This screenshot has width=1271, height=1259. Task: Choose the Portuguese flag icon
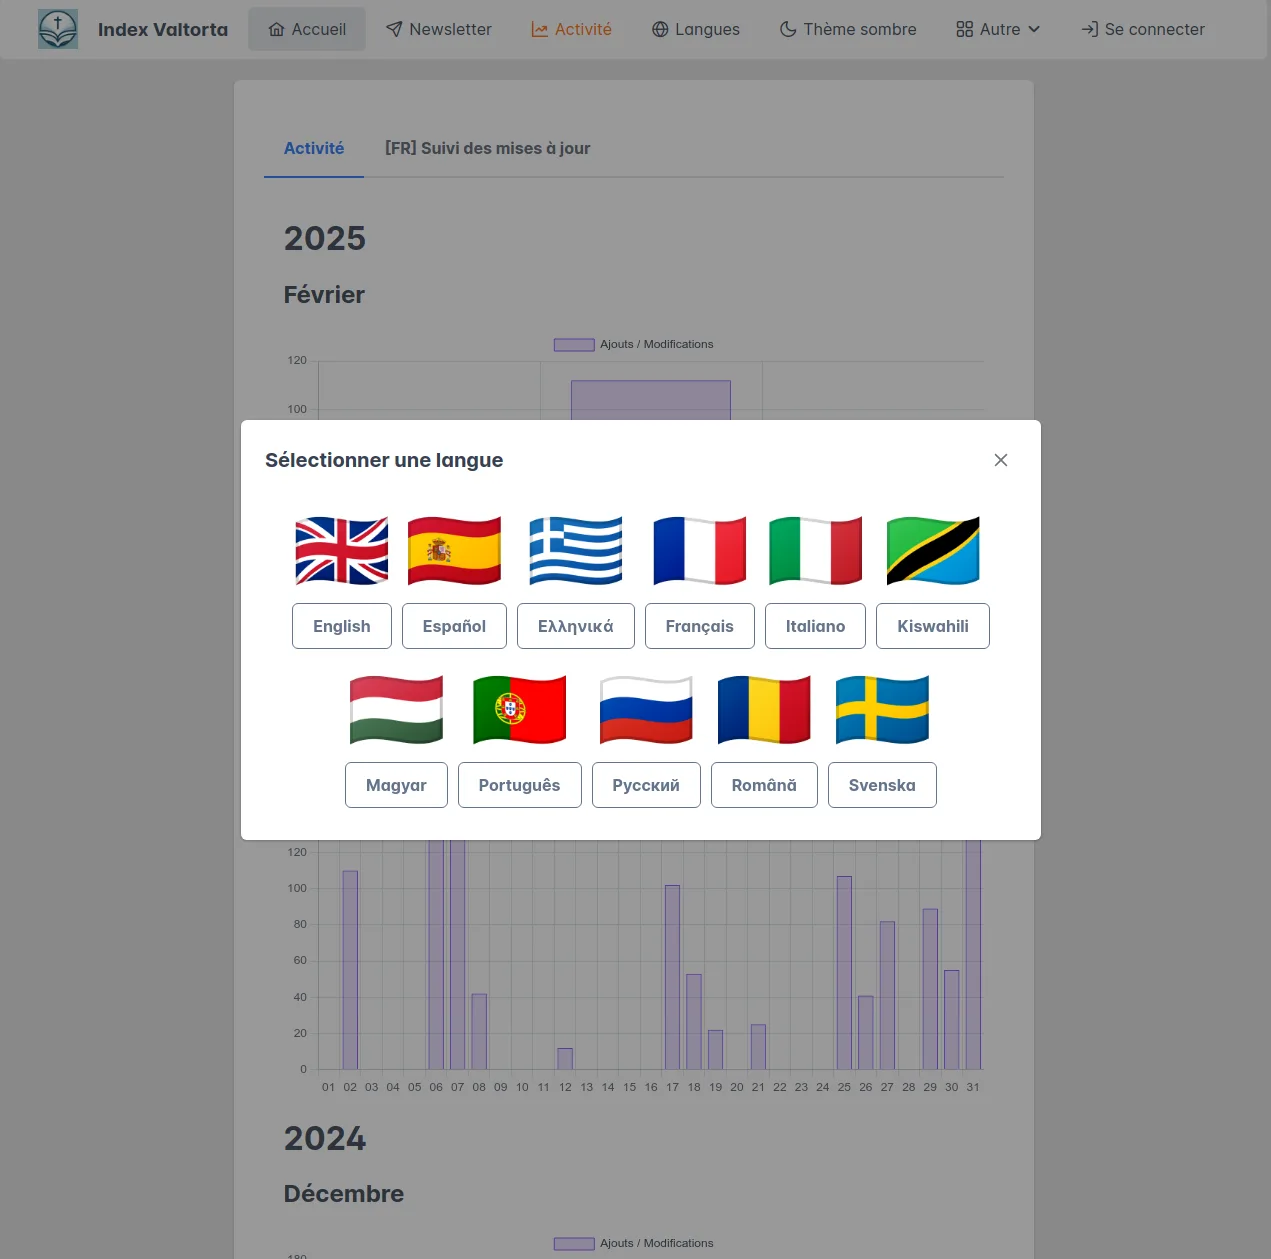(x=520, y=710)
